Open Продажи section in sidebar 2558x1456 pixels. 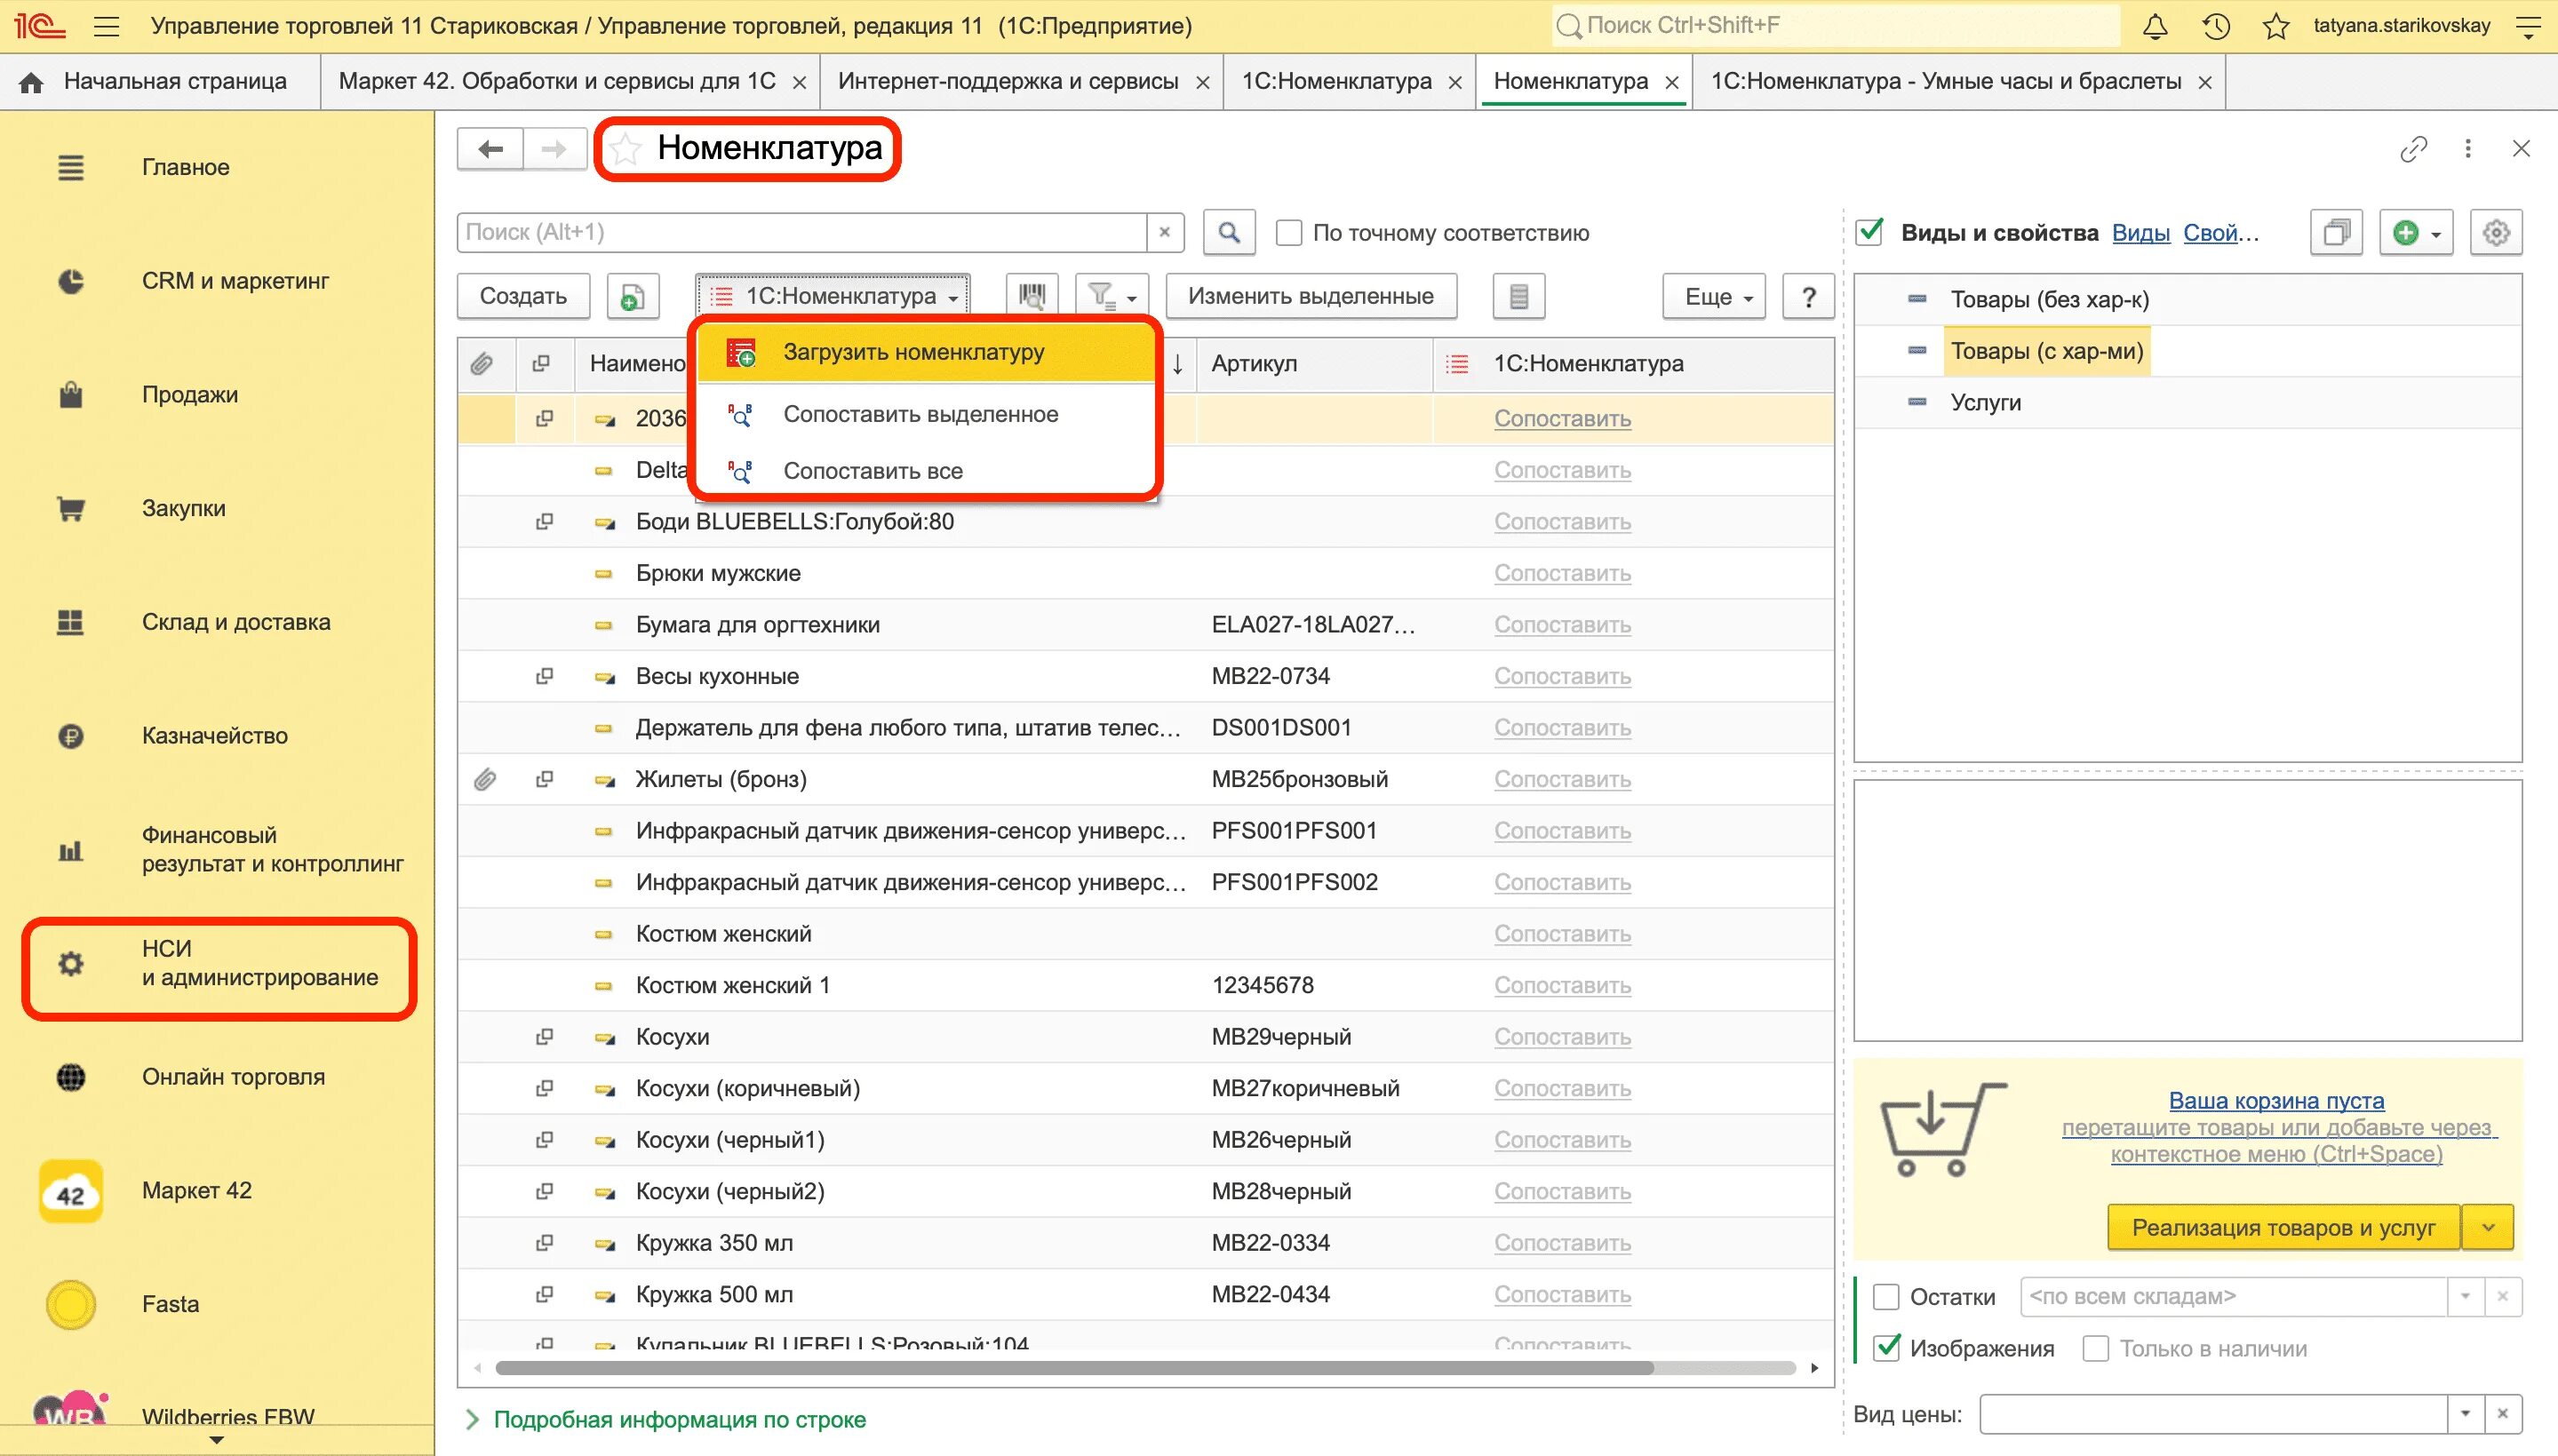[x=190, y=395]
